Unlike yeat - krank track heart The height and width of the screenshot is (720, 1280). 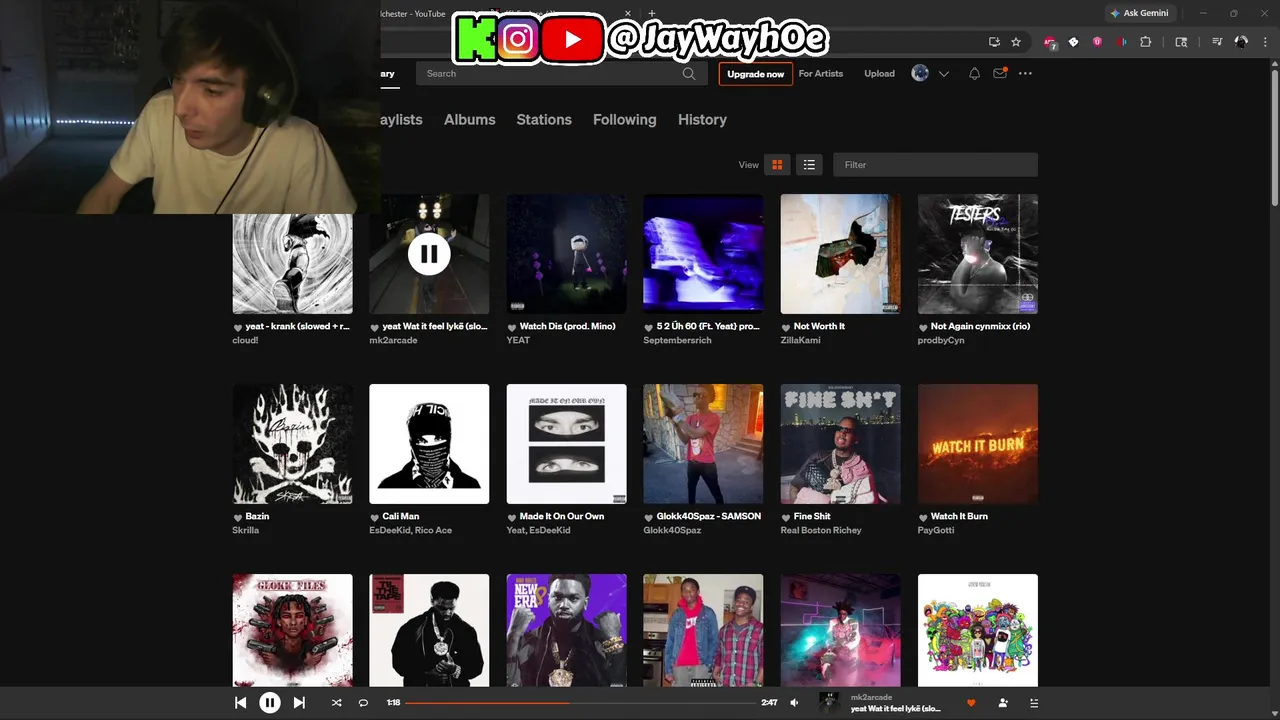(238, 327)
